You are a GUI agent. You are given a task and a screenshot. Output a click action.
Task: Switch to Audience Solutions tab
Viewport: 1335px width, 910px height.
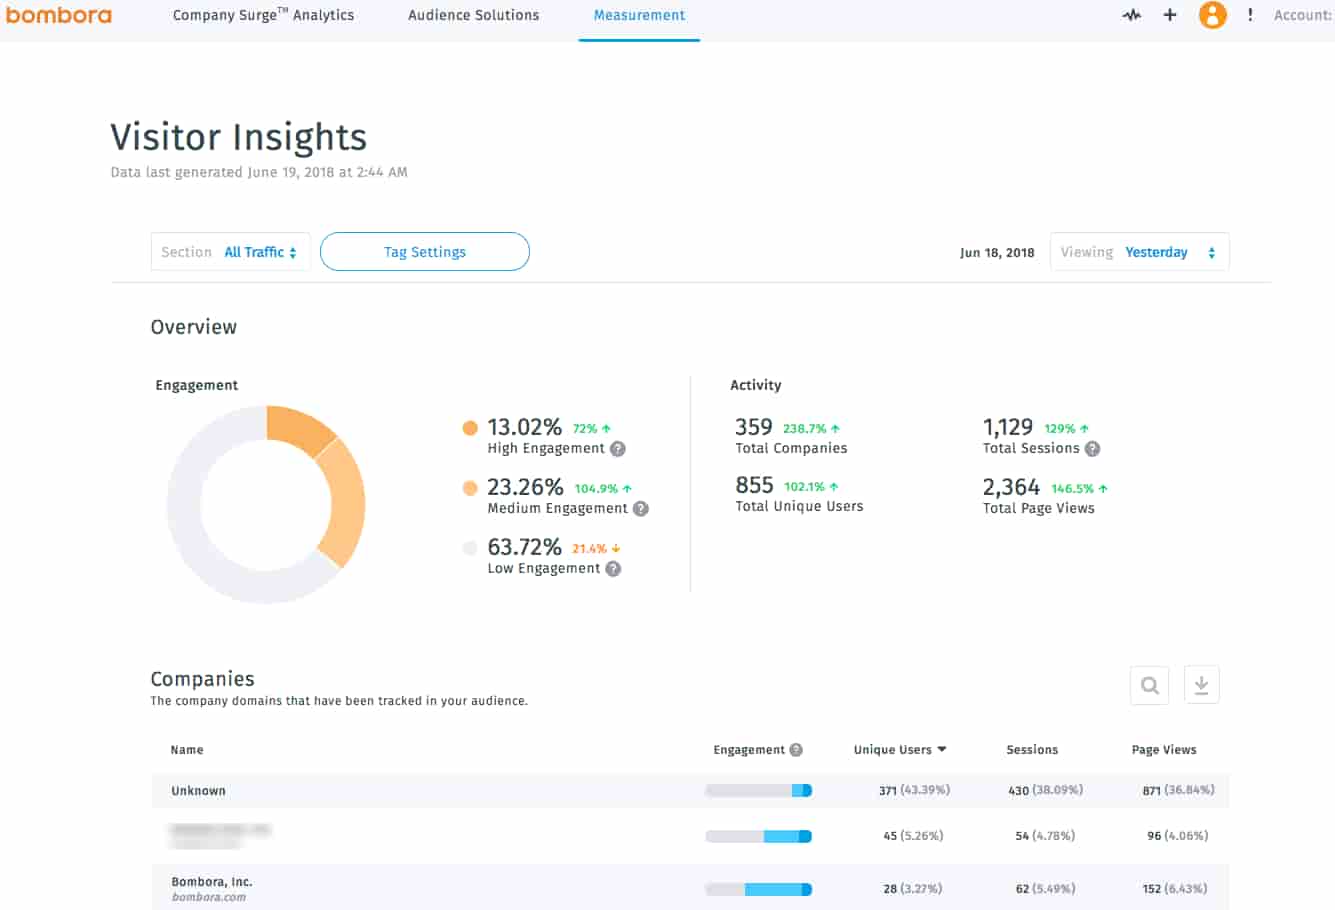coord(473,15)
